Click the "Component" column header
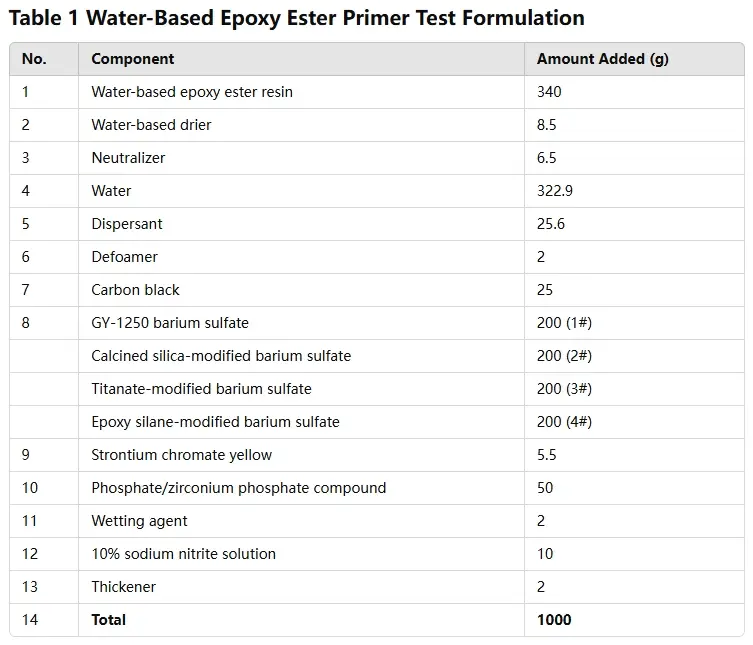This screenshot has width=753, height=645. [133, 59]
